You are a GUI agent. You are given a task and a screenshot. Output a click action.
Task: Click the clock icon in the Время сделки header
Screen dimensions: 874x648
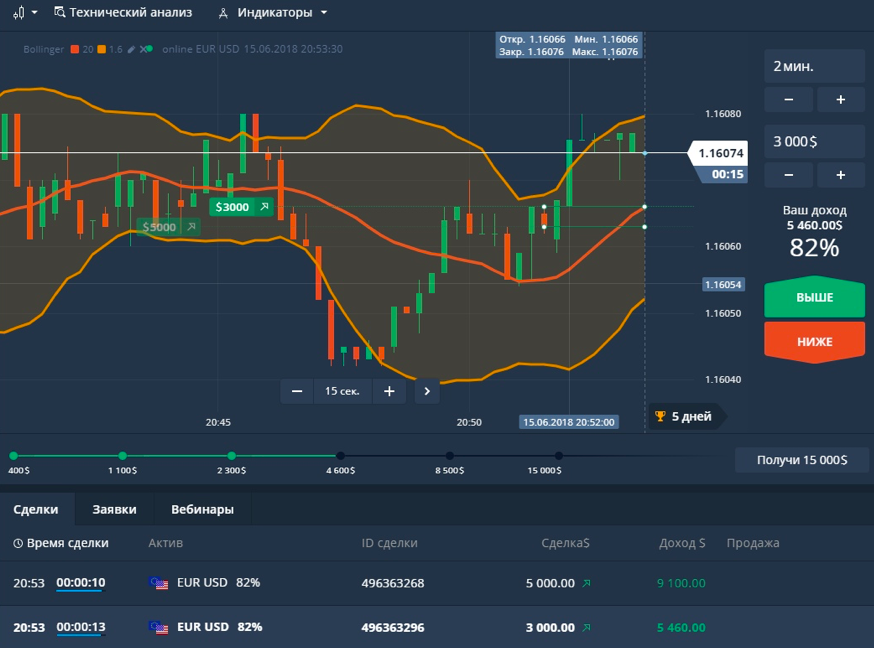coord(18,543)
